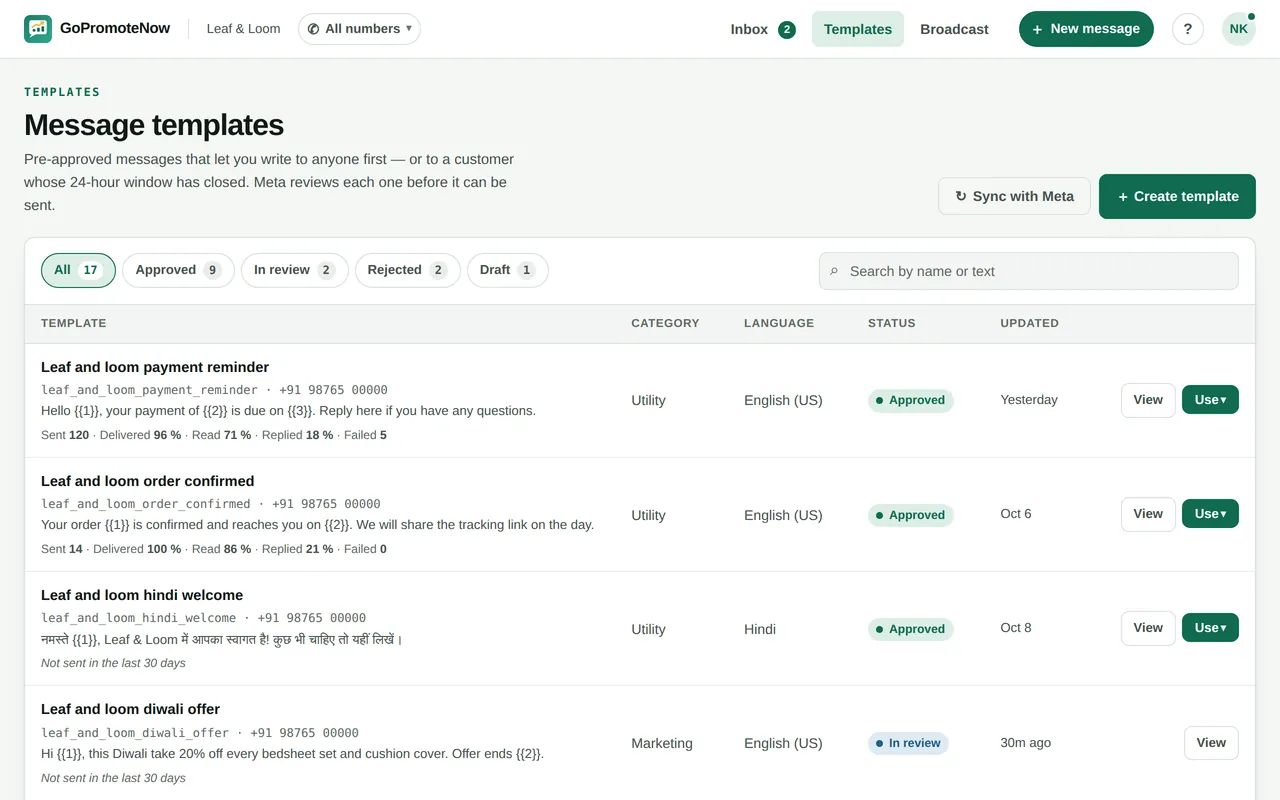Screen dimensions: 1280x800
Task: Click the 'Leaf and loom order confirmed' title
Action: (x=148, y=481)
